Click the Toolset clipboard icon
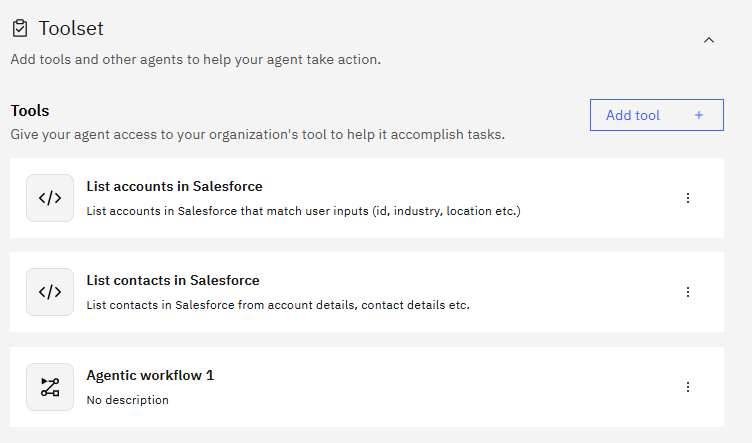The width and height of the screenshot is (752, 443). [20, 29]
